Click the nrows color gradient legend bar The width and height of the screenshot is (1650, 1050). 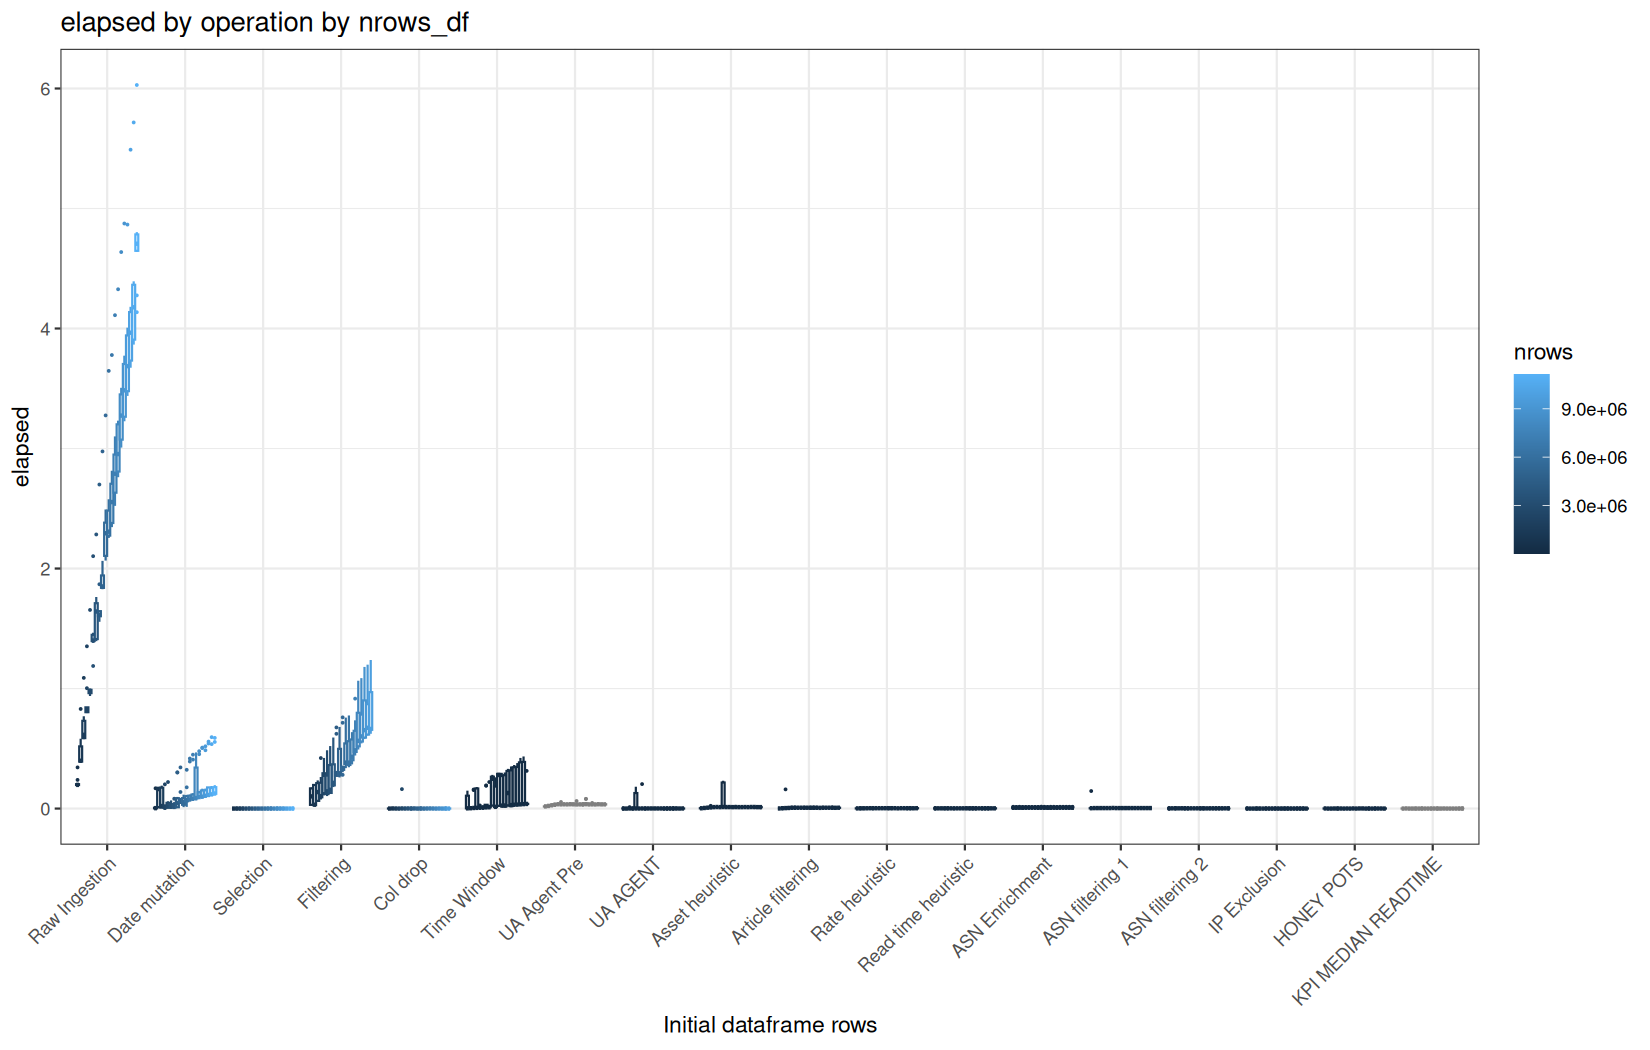(1531, 464)
